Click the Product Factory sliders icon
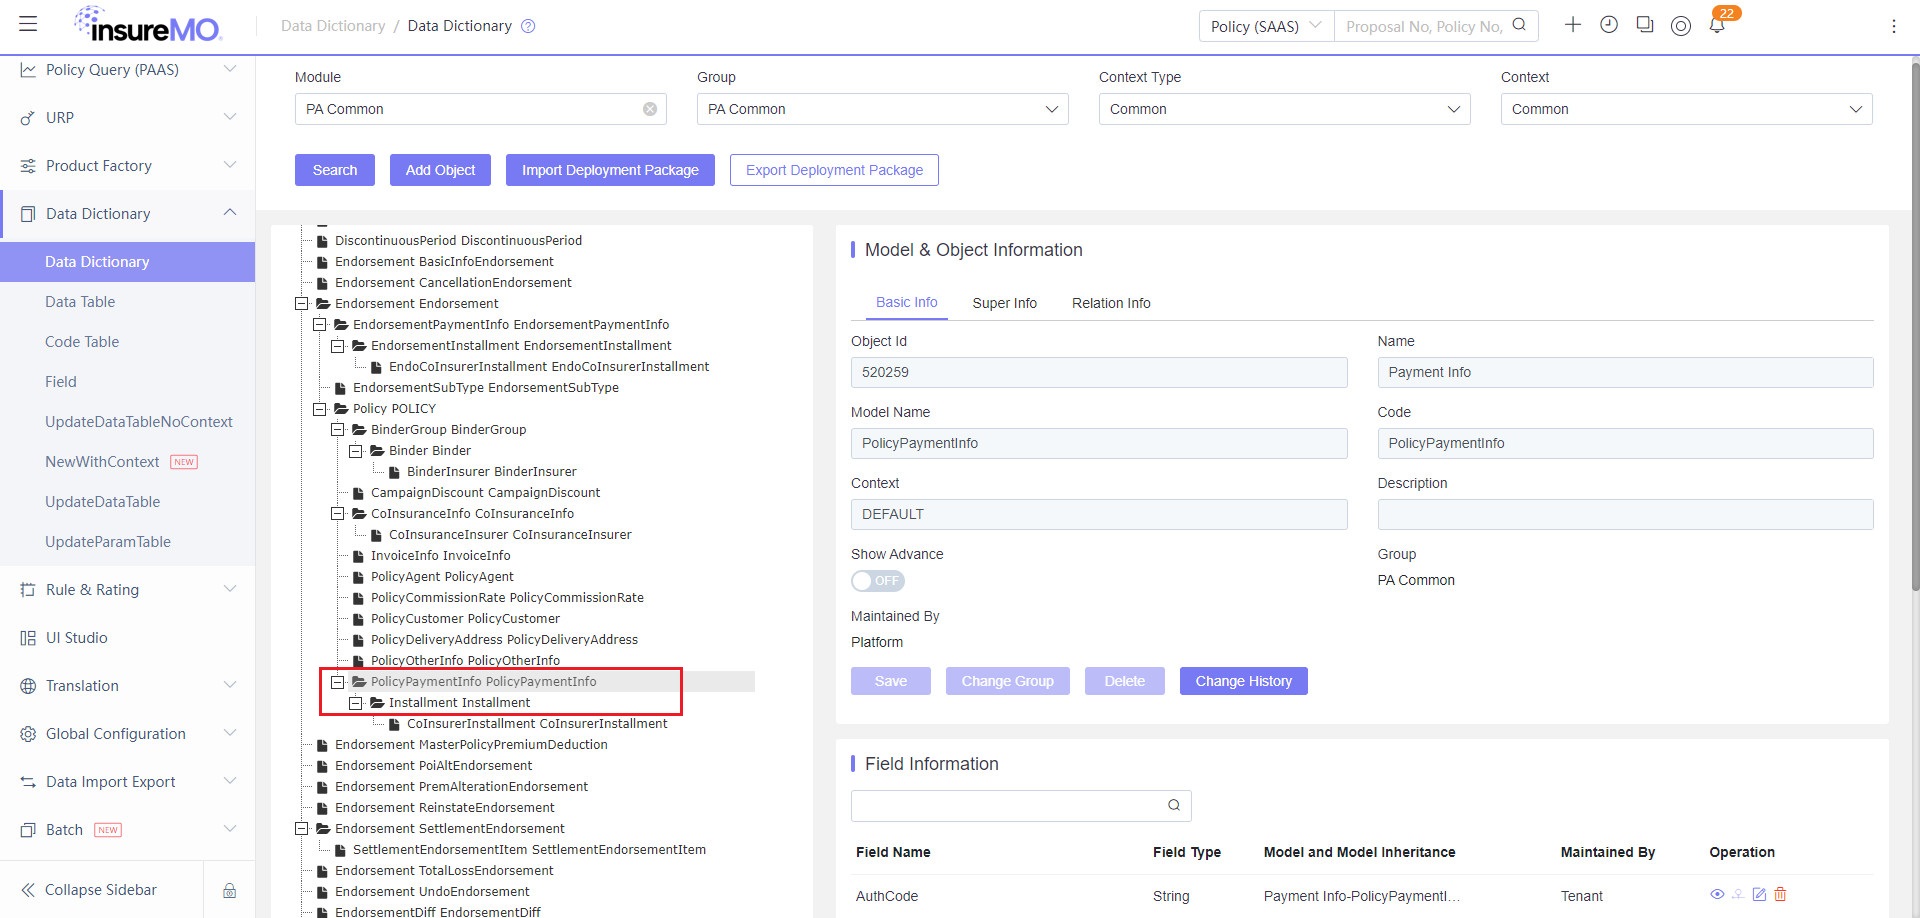The height and width of the screenshot is (918, 1920). [x=28, y=166]
